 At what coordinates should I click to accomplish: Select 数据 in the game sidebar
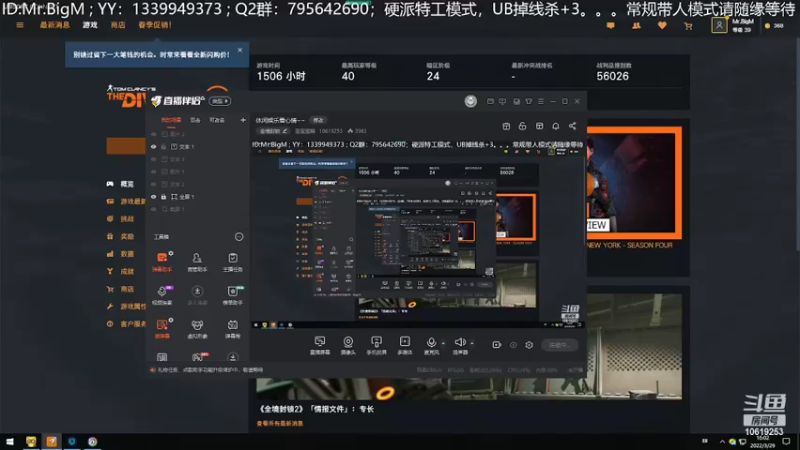[x=127, y=254]
